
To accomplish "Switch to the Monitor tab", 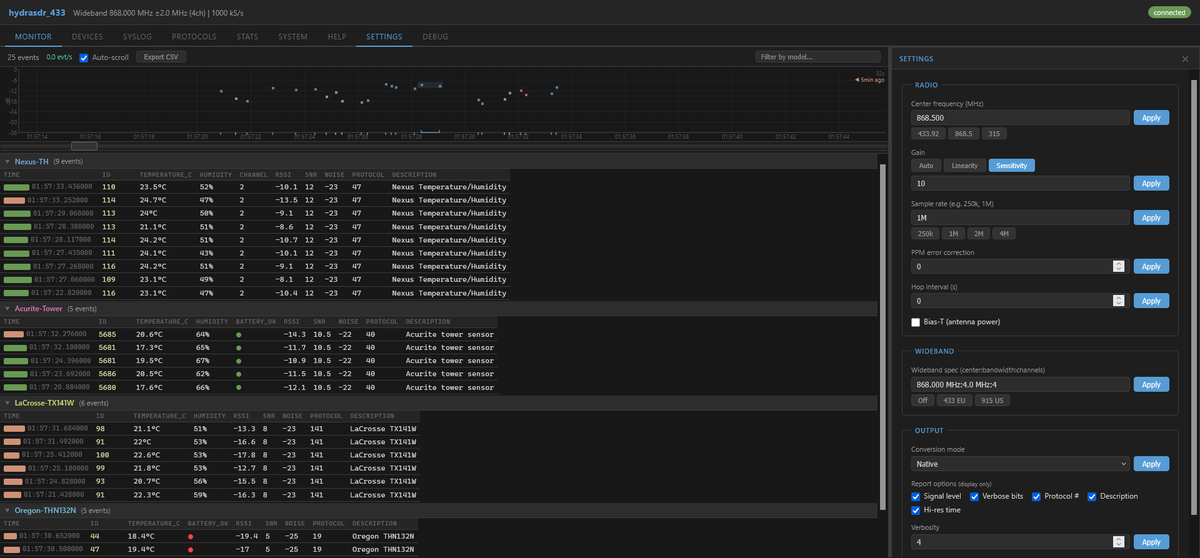I will (33, 37).
